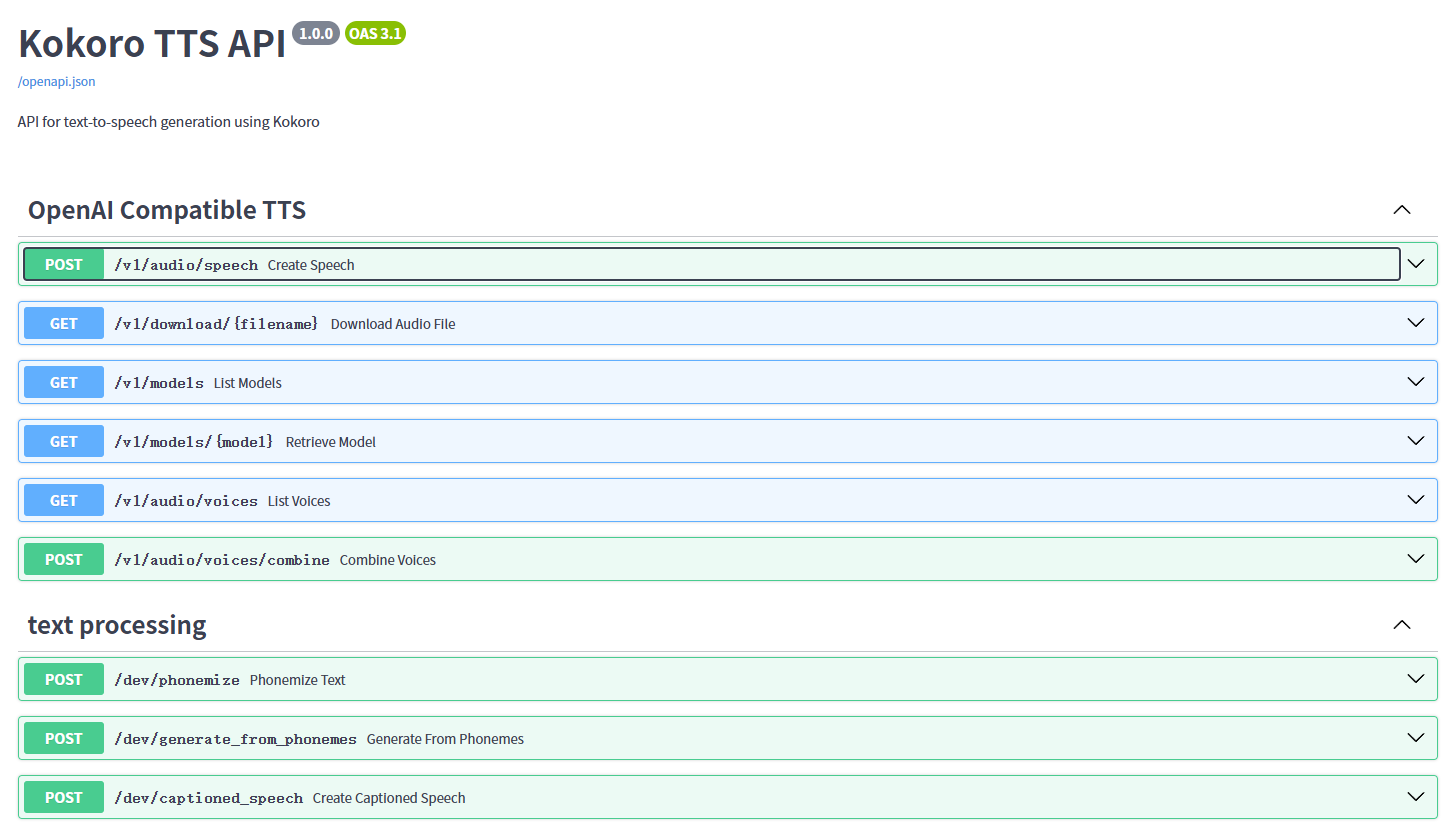The height and width of the screenshot is (832, 1446).
Task: Click the Create Speech summary text
Action: 311,265
